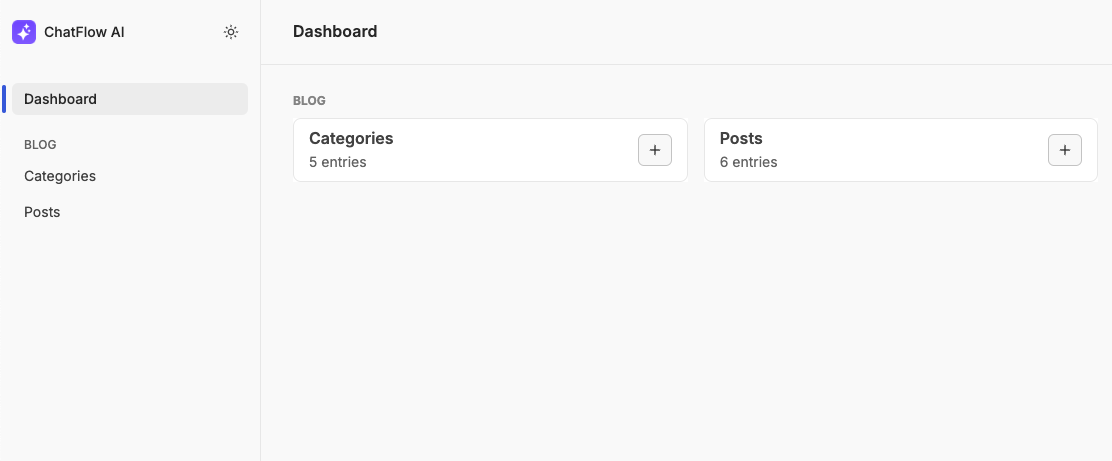The width and height of the screenshot is (1112, 461).
Task: Open Posts in the sidebar navigation
Action: [x=42, y=212]
